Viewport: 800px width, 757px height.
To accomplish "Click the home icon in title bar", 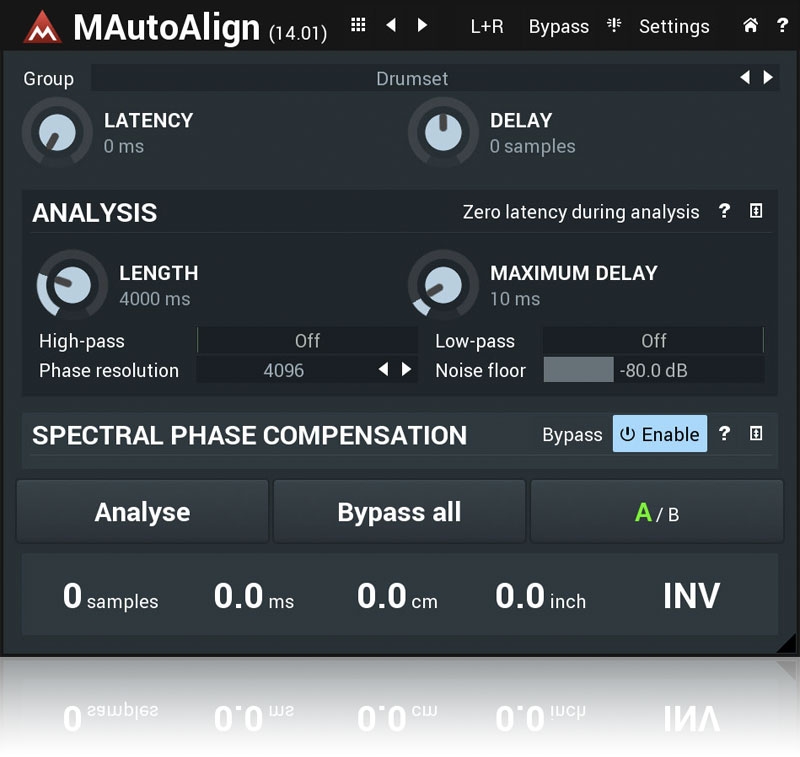I will click(750, 26).
